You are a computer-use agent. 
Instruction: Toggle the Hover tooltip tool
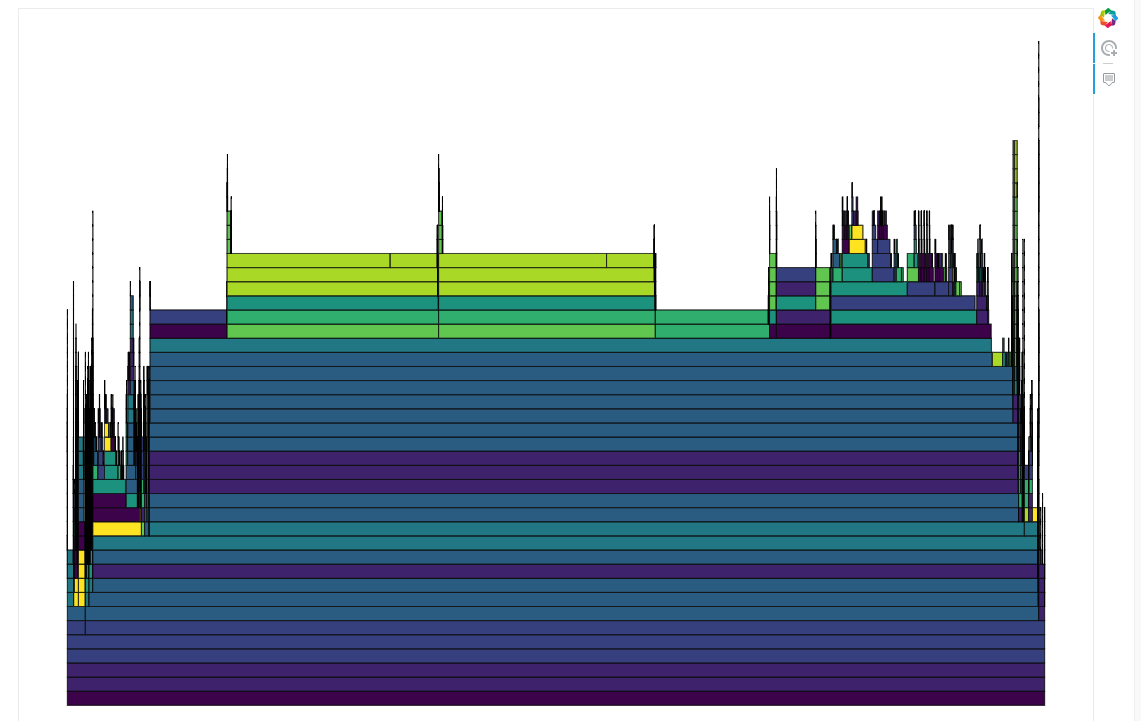point(1108,79)
